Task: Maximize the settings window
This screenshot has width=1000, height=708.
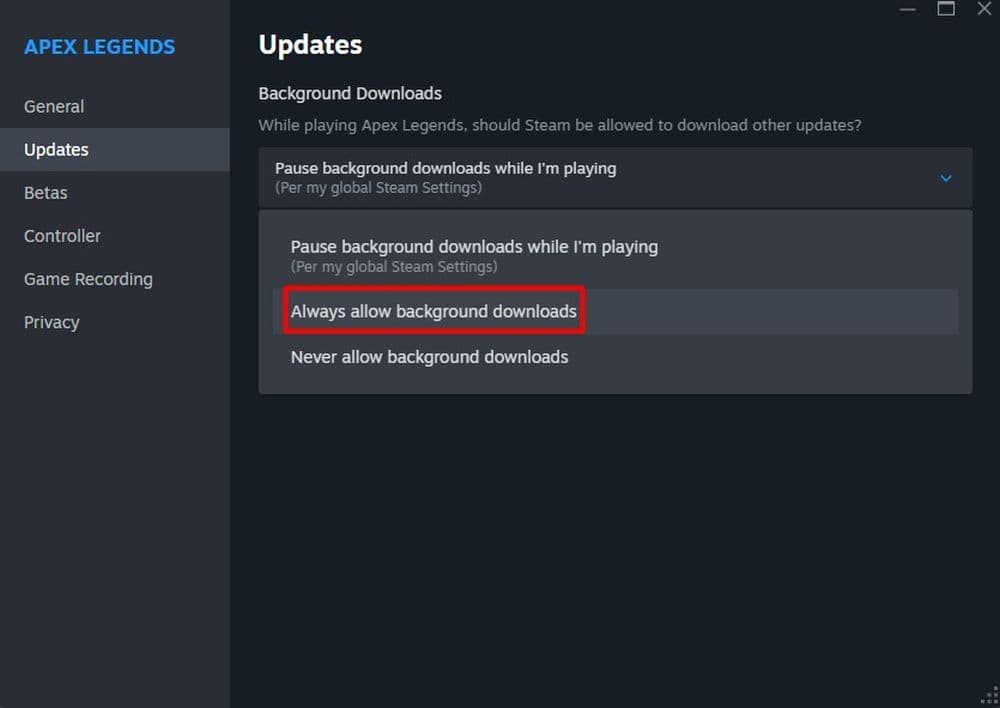Action: [x=945, y=9]
